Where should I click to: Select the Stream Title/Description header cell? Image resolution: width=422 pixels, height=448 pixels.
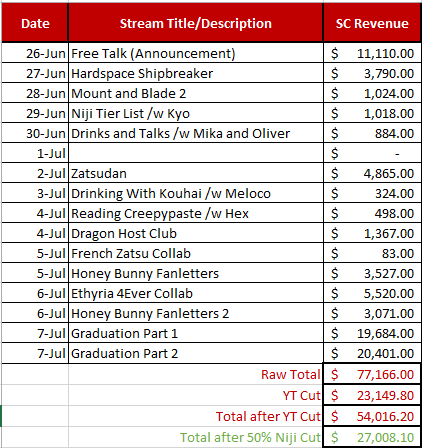(x=196, y=23)
